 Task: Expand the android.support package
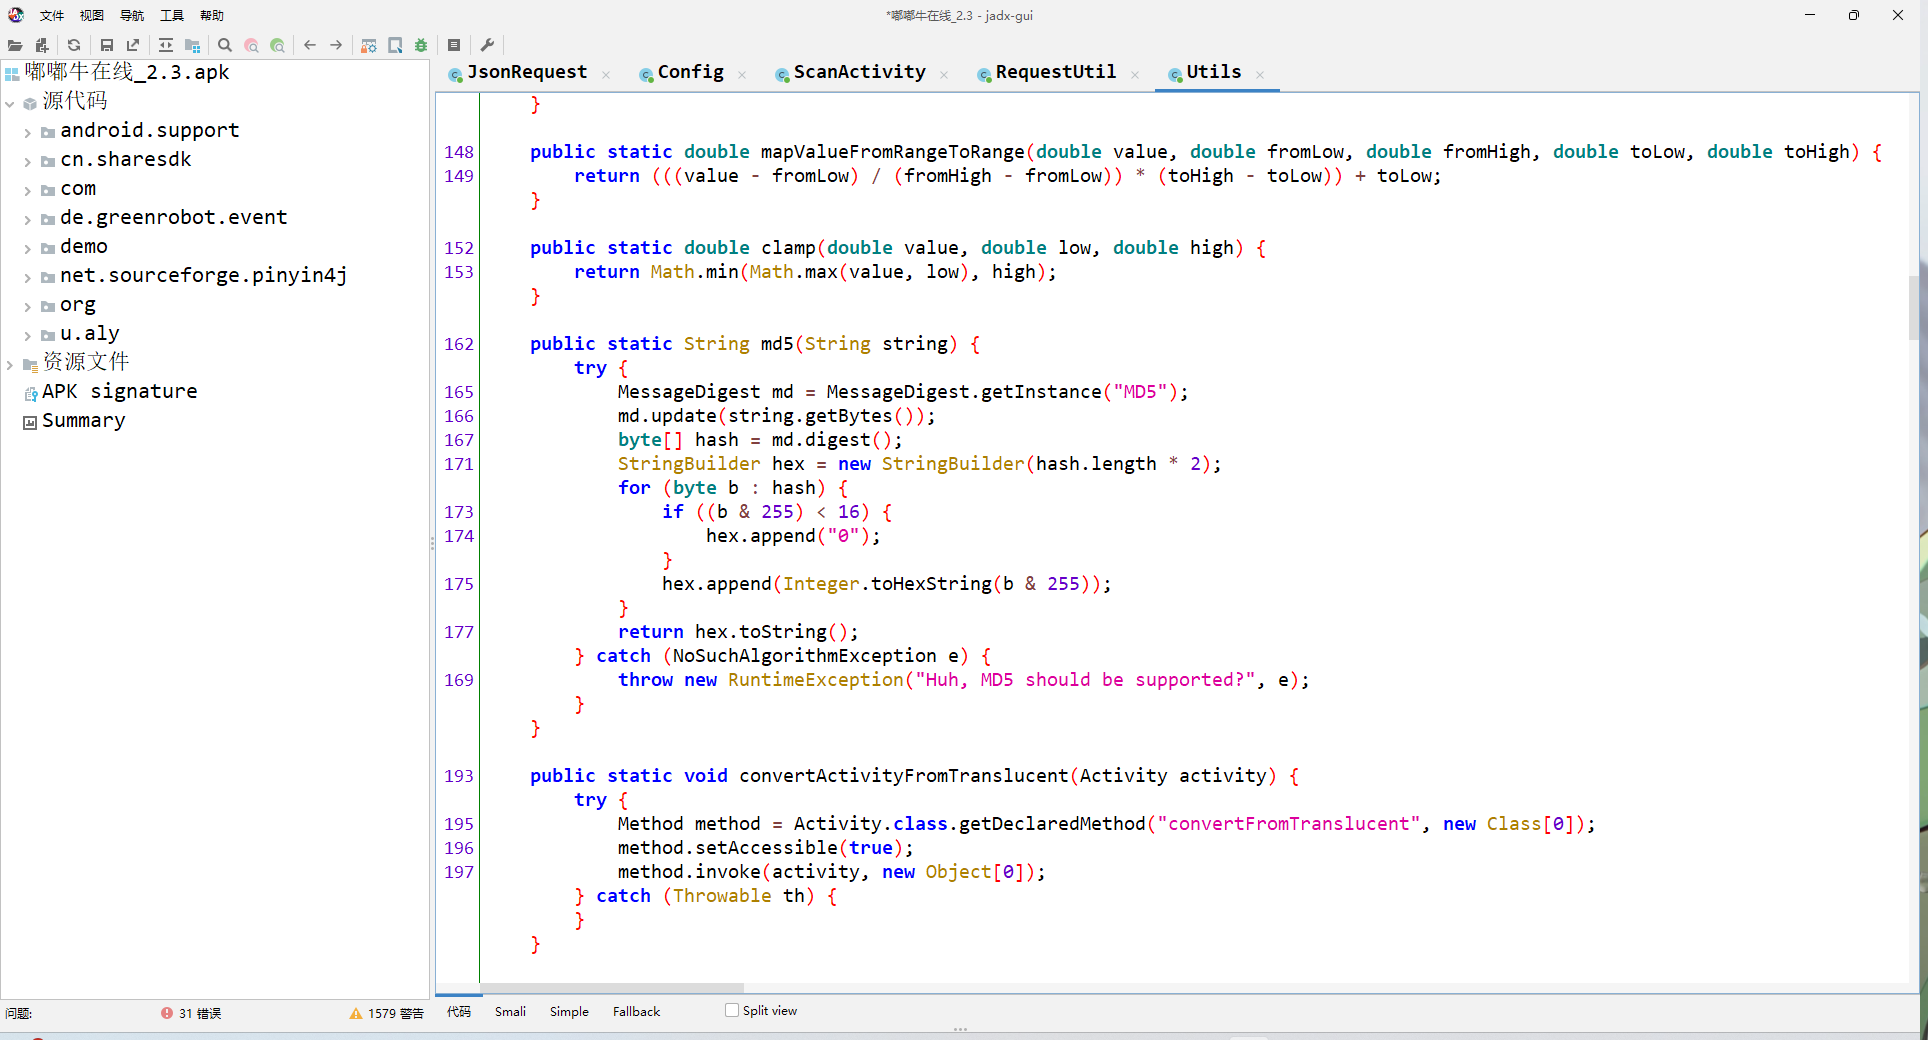pos(28,132)
